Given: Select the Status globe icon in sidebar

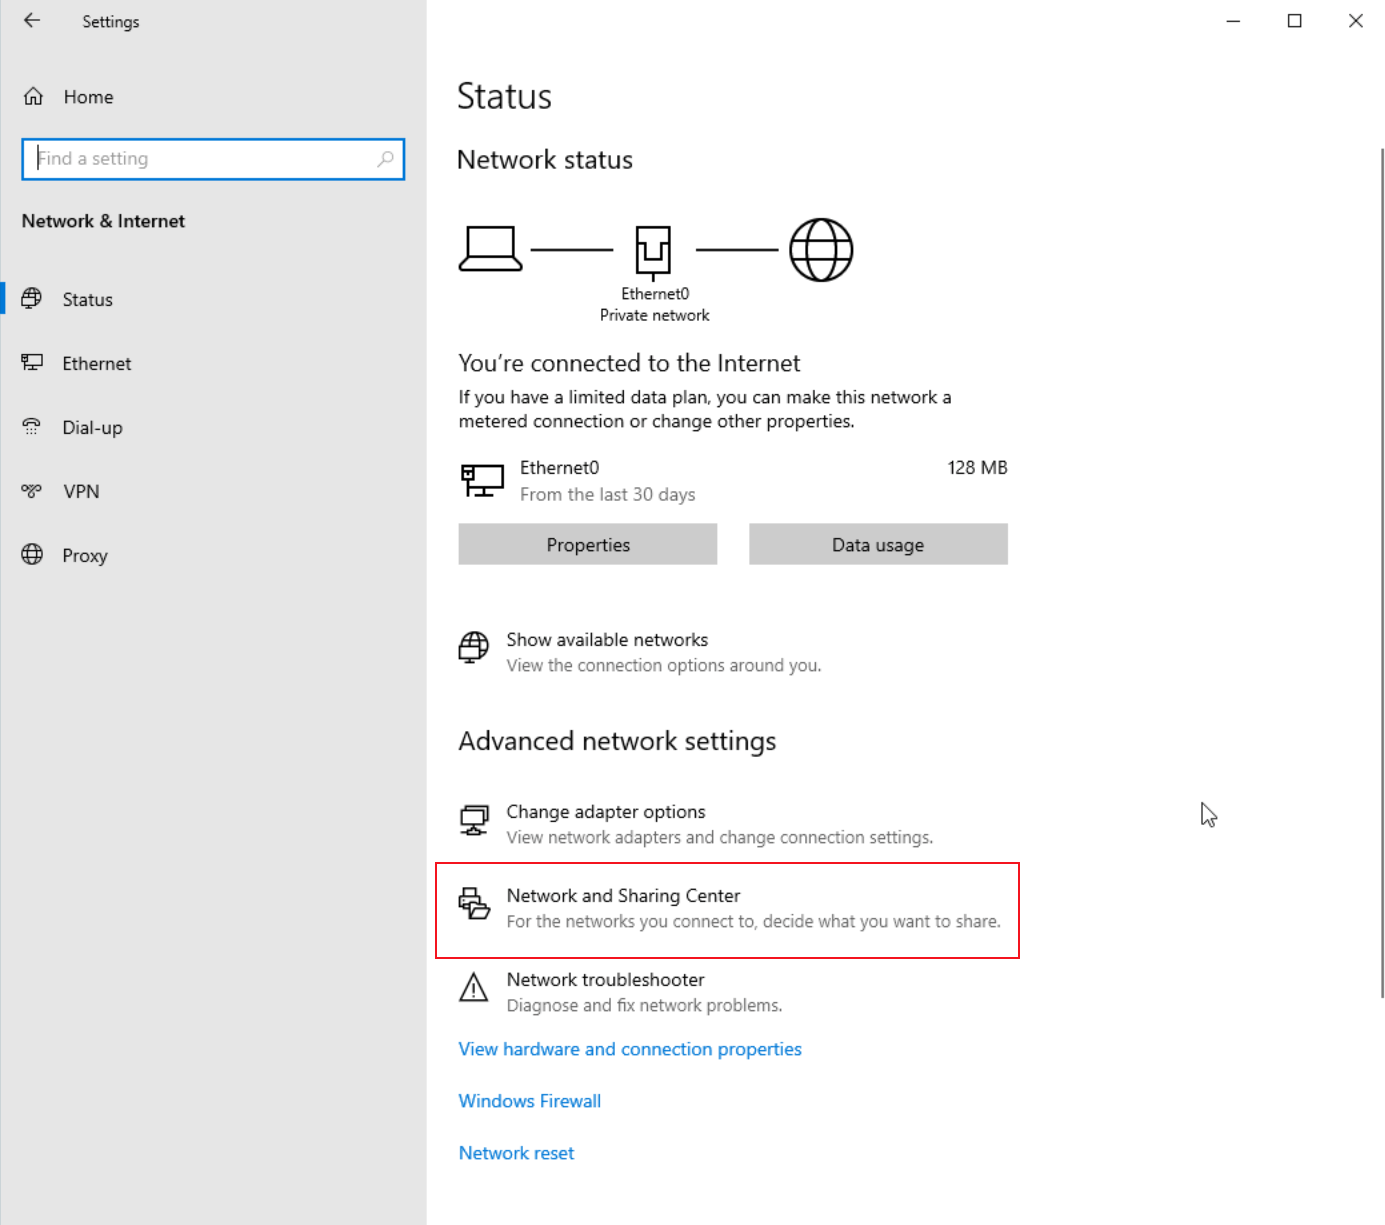Looking at the screenshot, I should click(x=32, y=299).
